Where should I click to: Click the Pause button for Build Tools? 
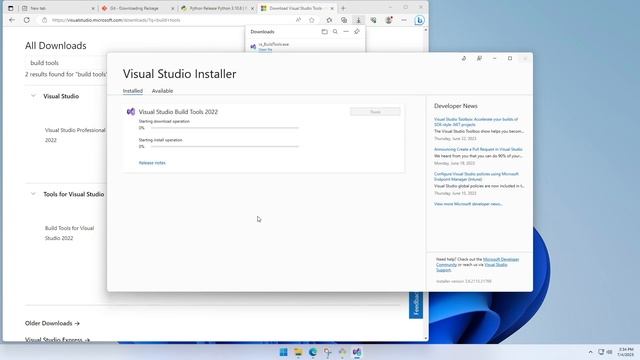coord(375,112)
